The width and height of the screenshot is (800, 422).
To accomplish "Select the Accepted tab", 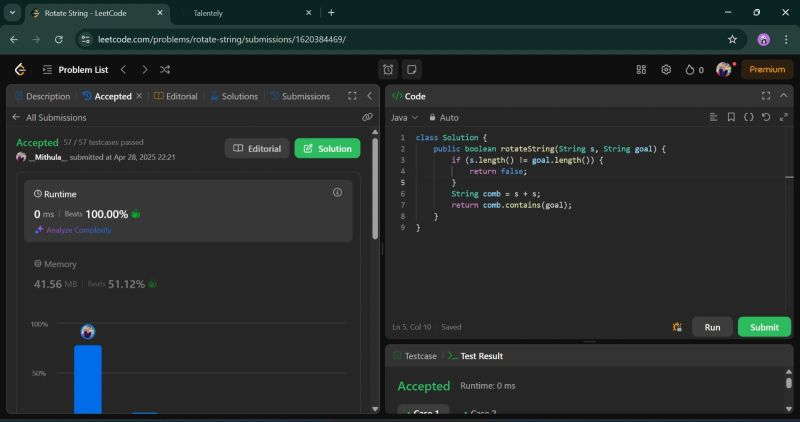I will (107, 96).
